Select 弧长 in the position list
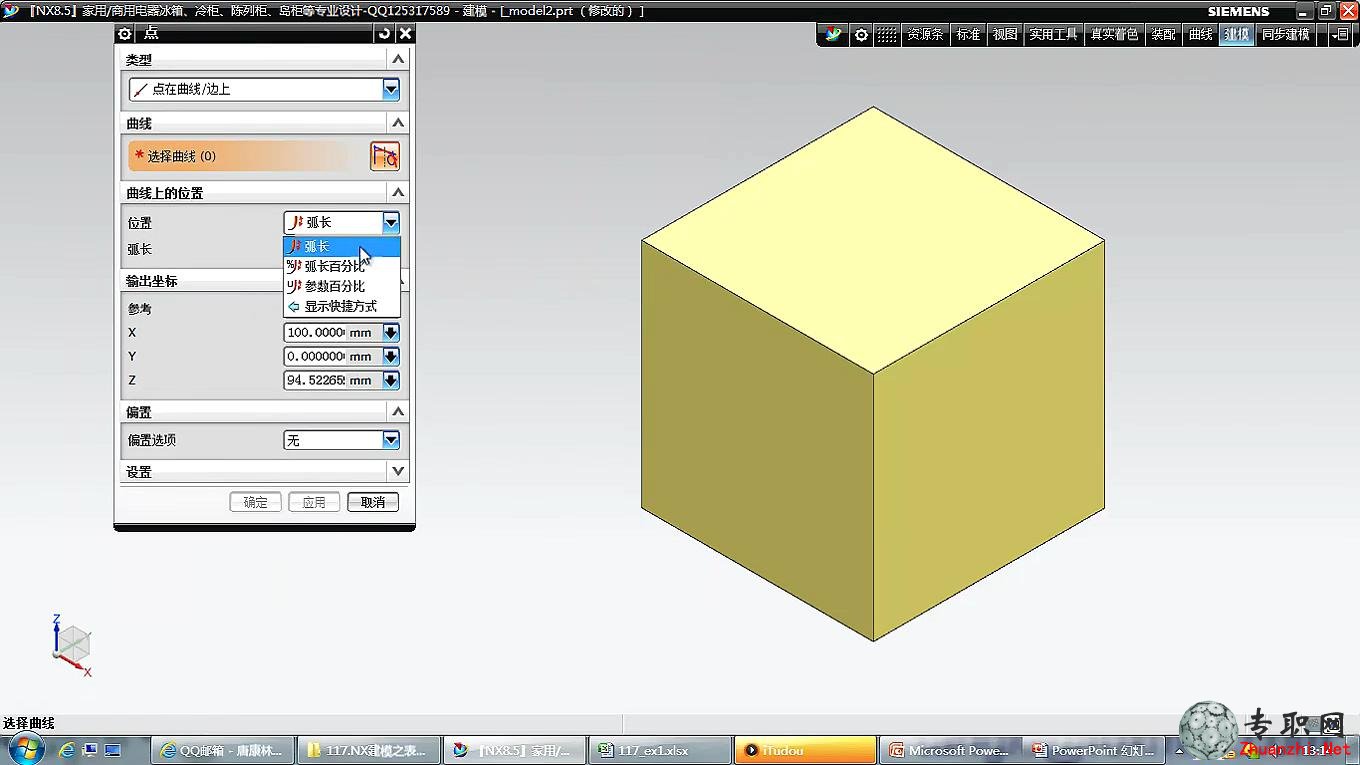Viewport: 1360px width, 765px height. (342, 246)
